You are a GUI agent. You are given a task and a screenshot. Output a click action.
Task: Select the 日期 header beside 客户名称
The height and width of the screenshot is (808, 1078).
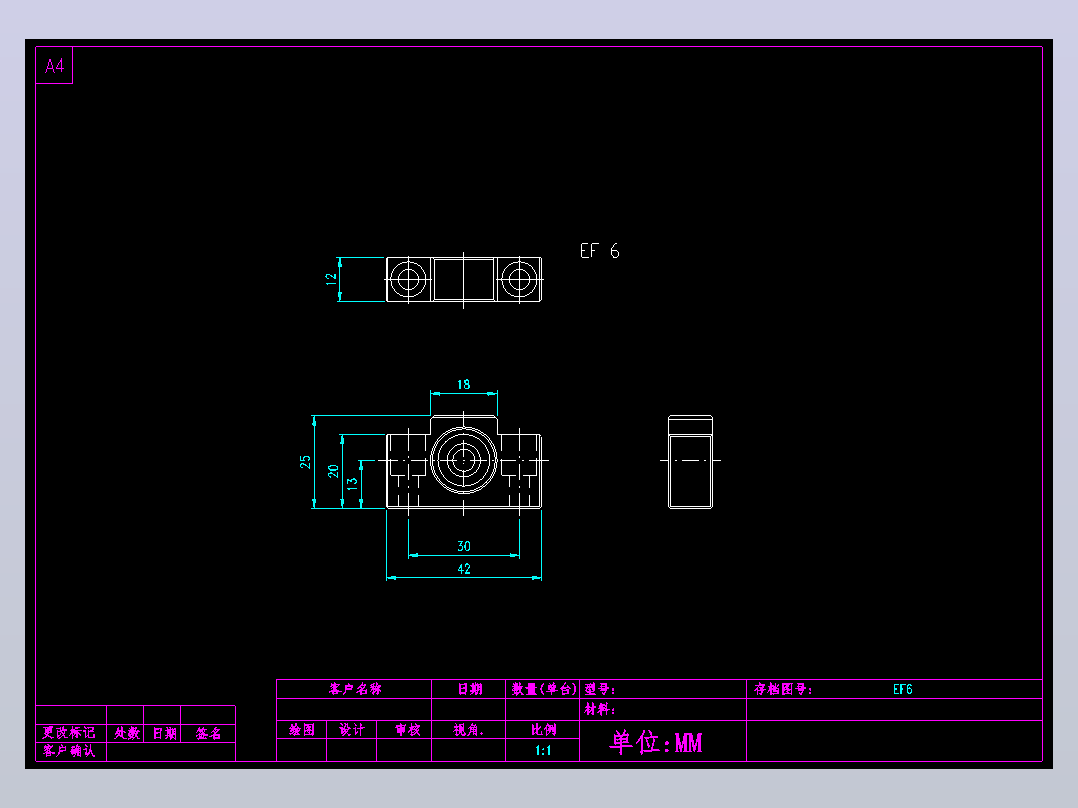tap(470, 689)
